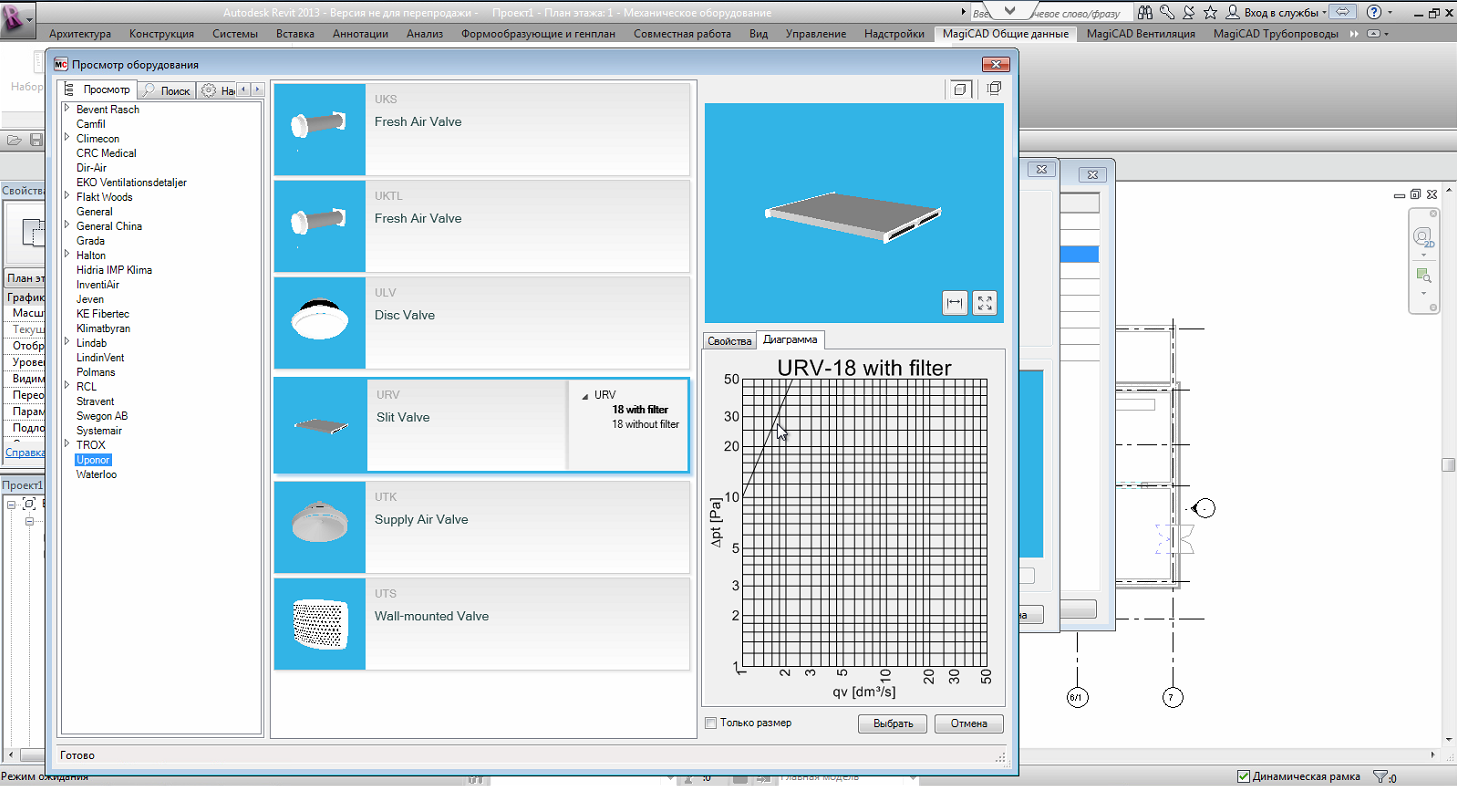Enable the 'Только размер' checkbox

[x=711, y=723]
